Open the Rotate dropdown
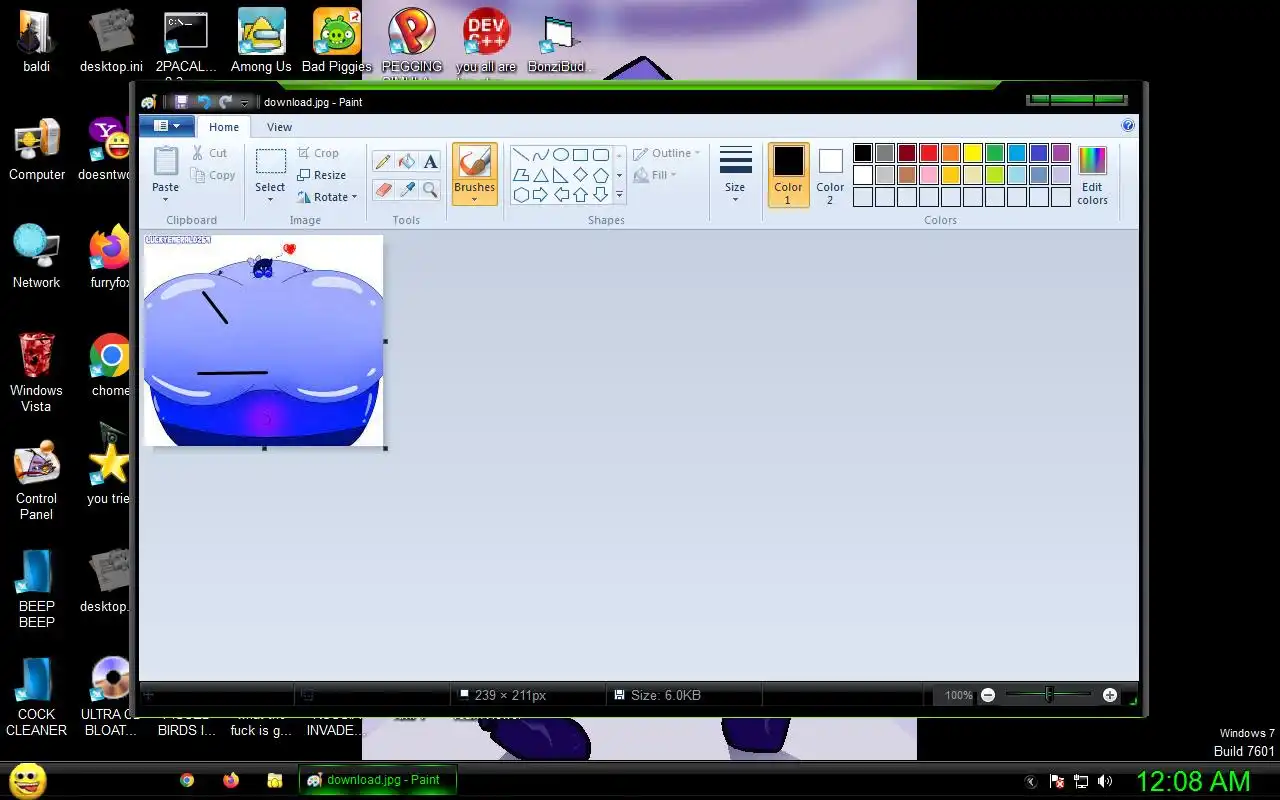This screenshot has width=1280, height=800. click(328, 197)
